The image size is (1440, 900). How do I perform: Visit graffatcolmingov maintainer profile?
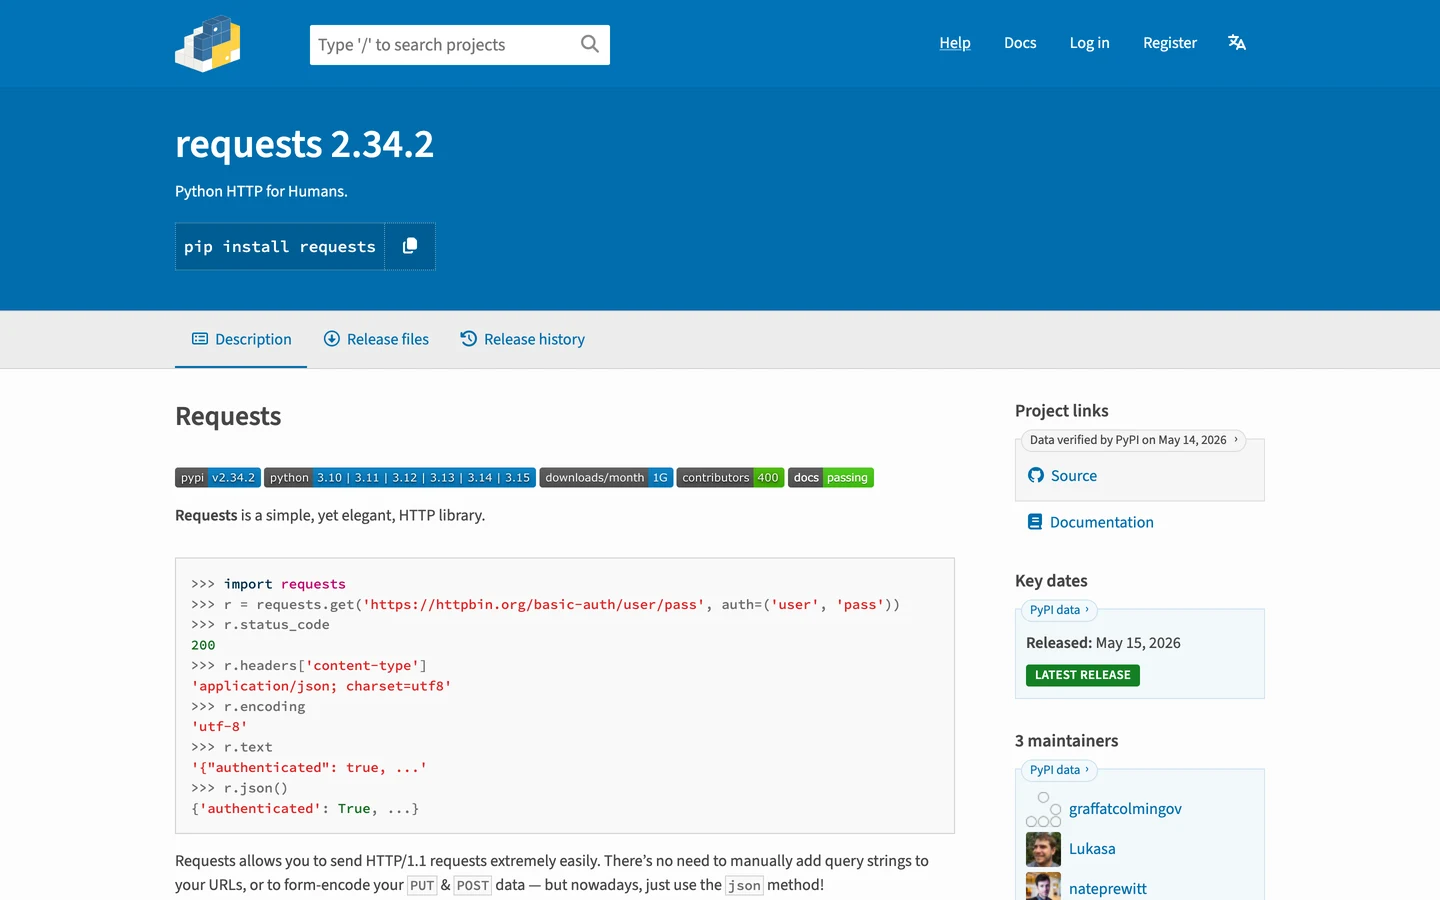[1125, 809]
